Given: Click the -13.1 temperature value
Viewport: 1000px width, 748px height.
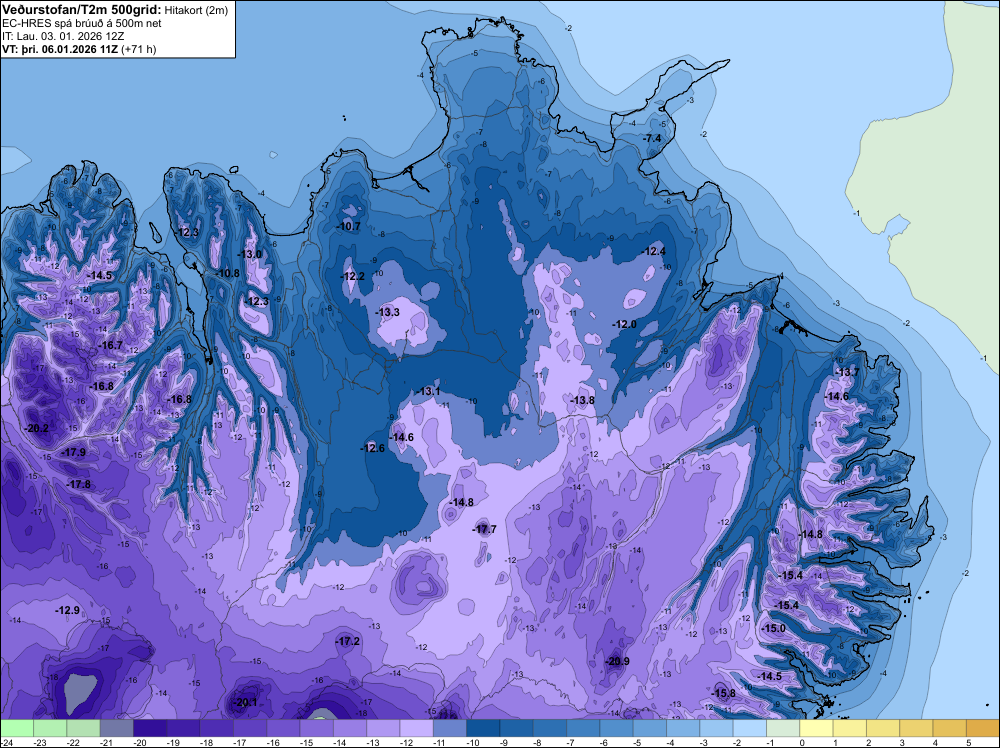Looking at the screenshot, I should (428, 391).
